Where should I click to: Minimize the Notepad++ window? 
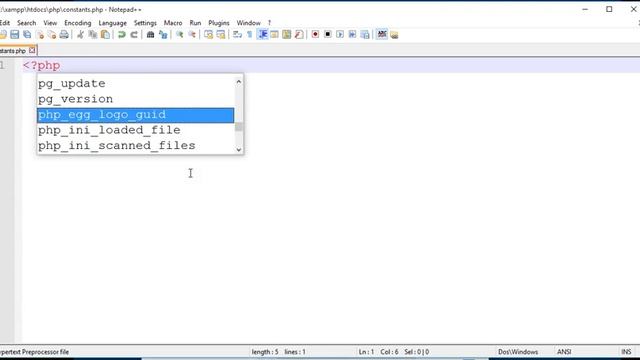(x=585, y=9)
